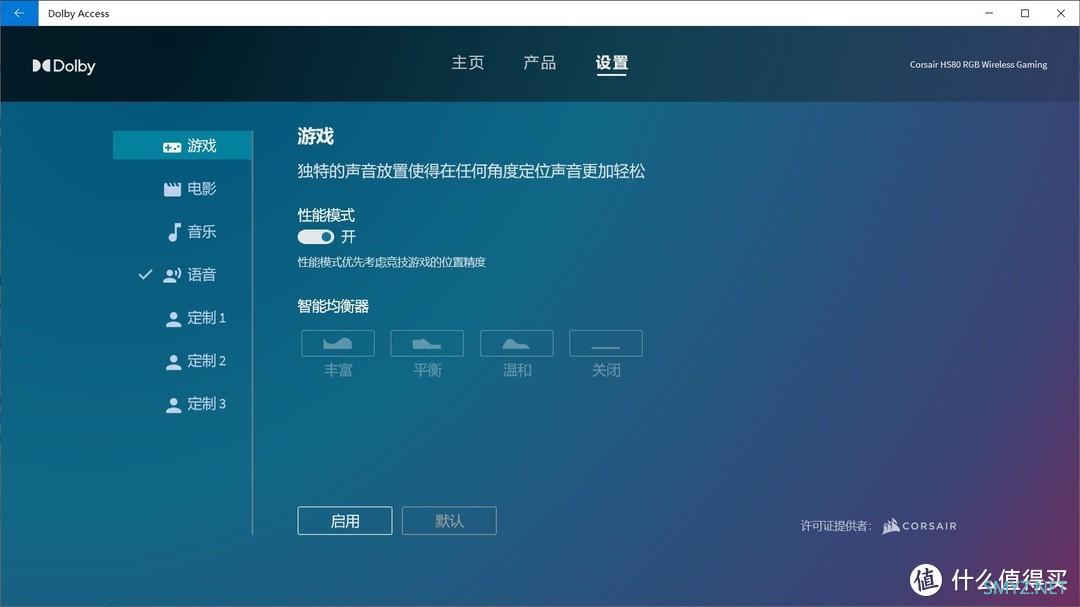The height and width of the screenshot is (607, 1080).
Task: Choose the 丰富 equalizer curve icon
Action: tap(338, 343)
